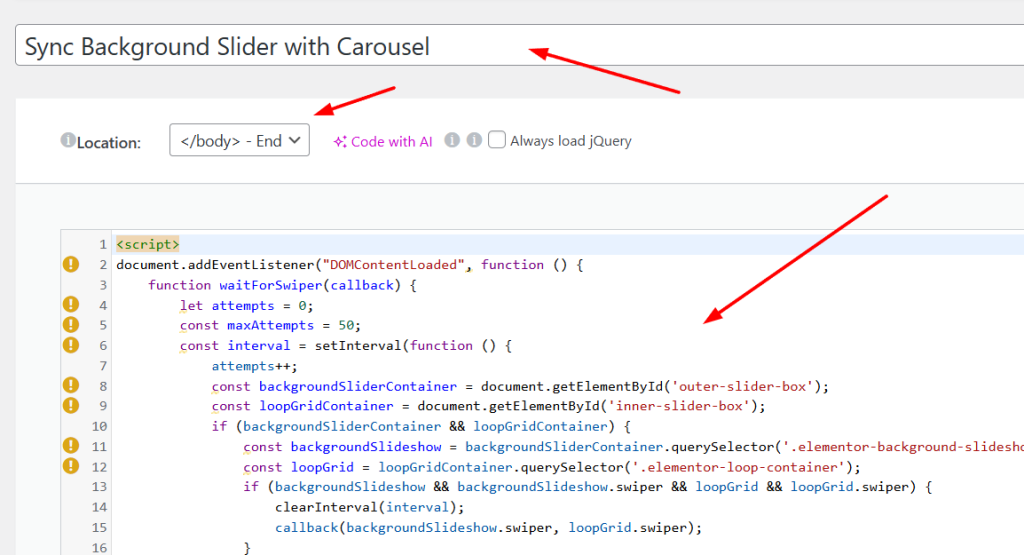
Task: Click the warning icon on line 2
Action: [x=71, y=265]
